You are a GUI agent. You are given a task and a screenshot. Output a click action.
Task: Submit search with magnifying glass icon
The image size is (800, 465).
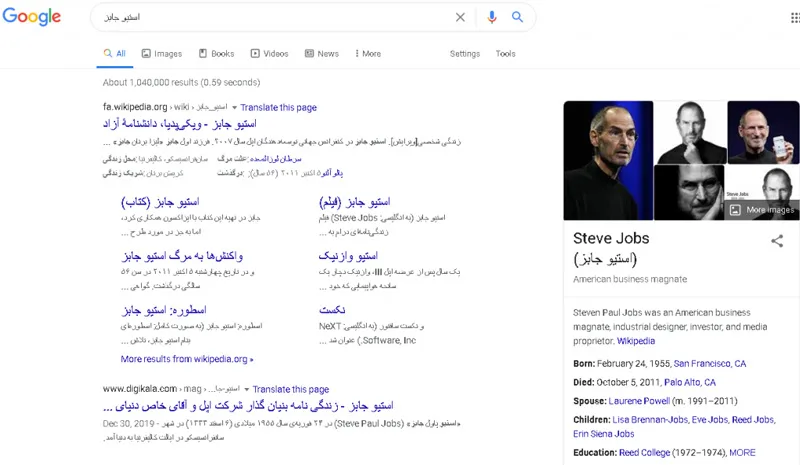tap(517, 17)
